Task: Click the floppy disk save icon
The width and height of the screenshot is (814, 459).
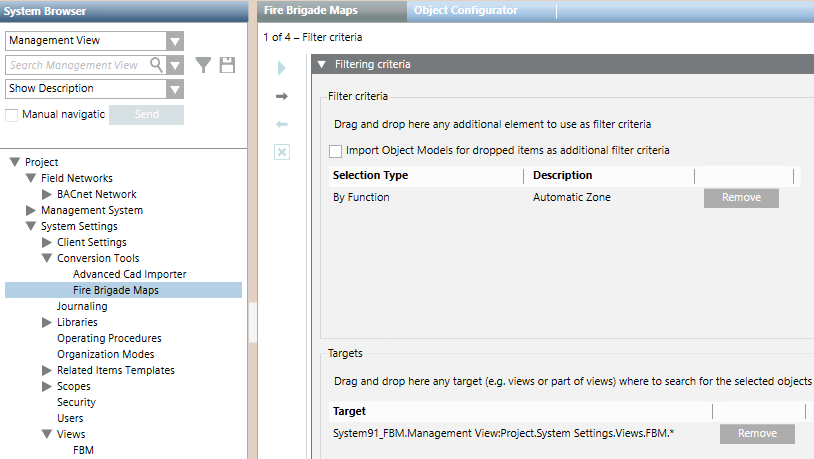Action: (227, 65)
